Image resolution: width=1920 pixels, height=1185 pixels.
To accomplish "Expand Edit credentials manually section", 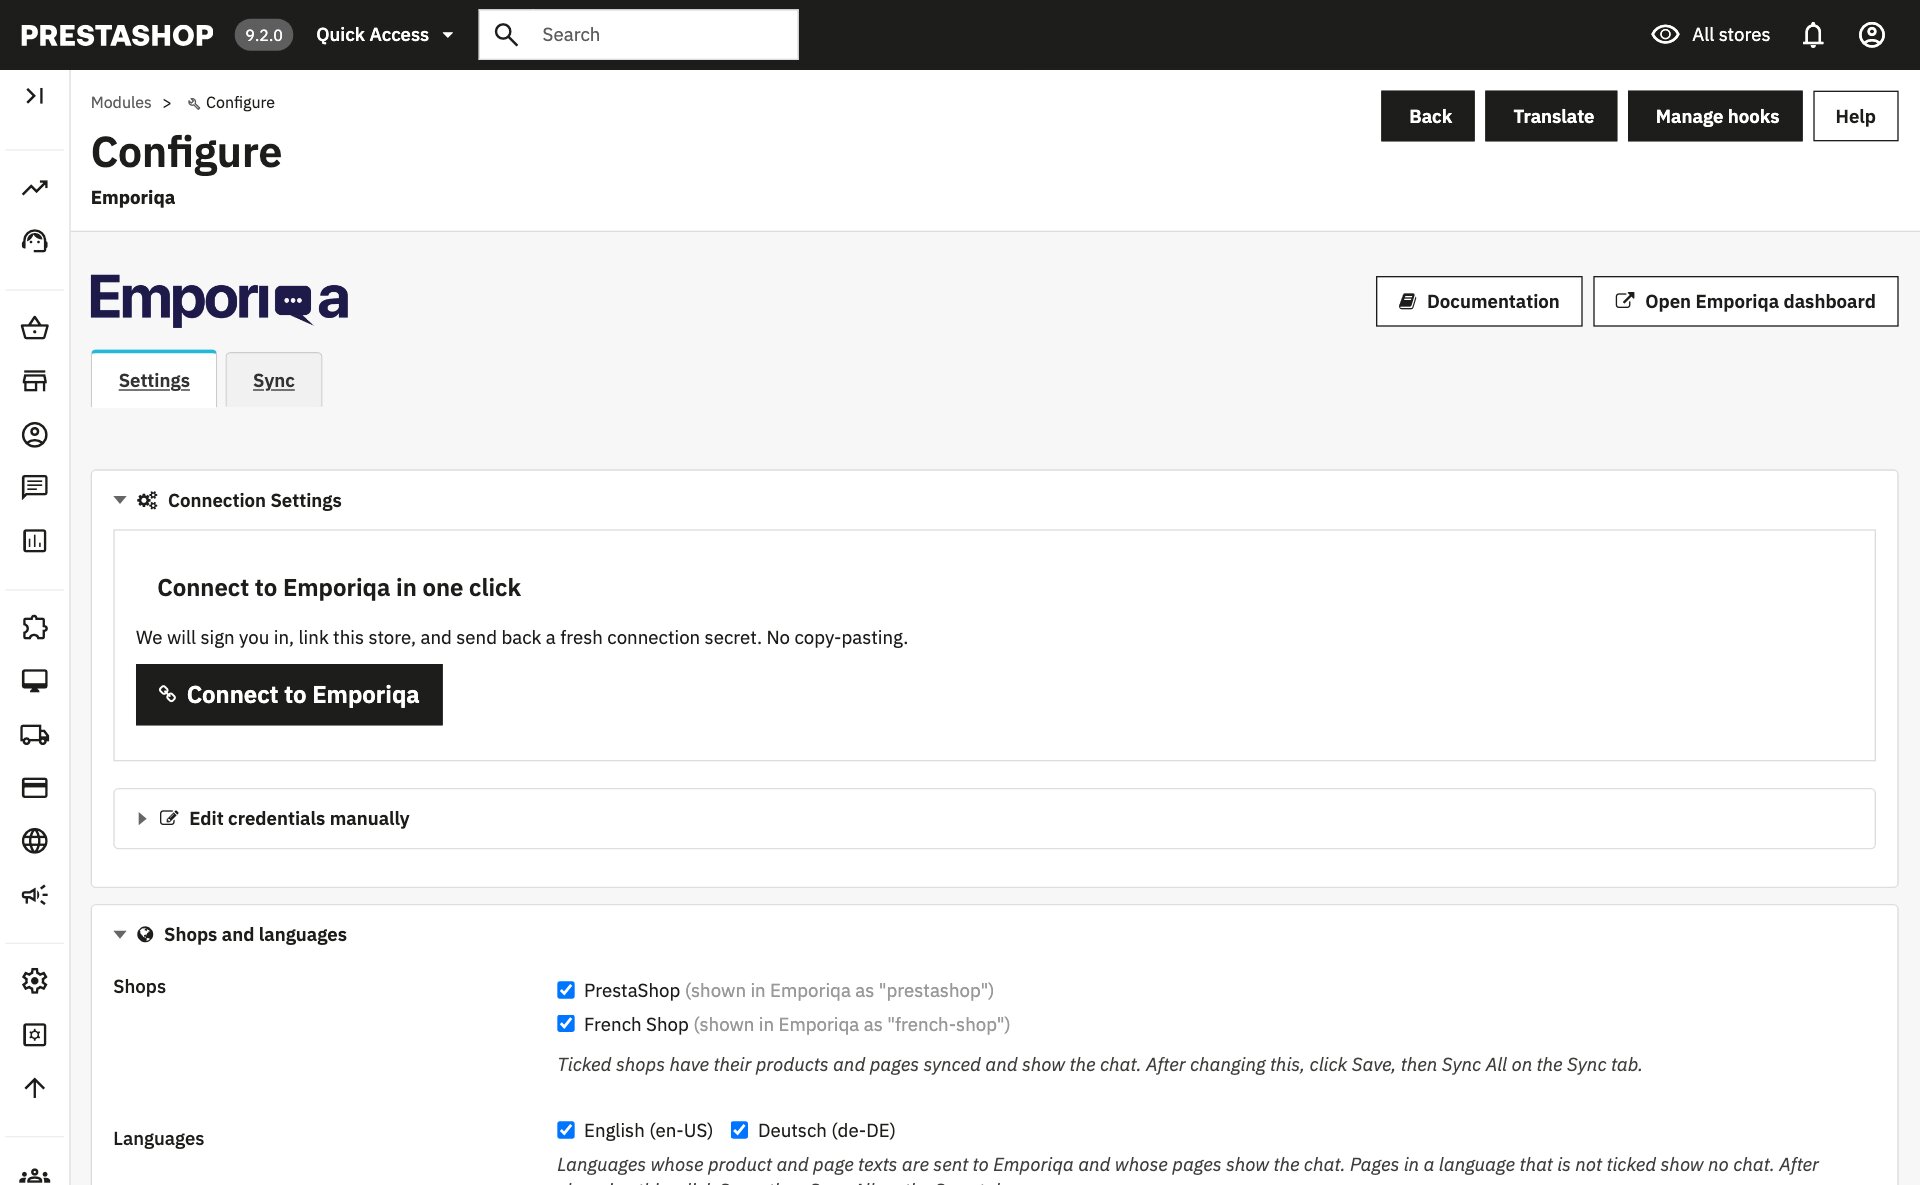I will (x=273, y=818).
